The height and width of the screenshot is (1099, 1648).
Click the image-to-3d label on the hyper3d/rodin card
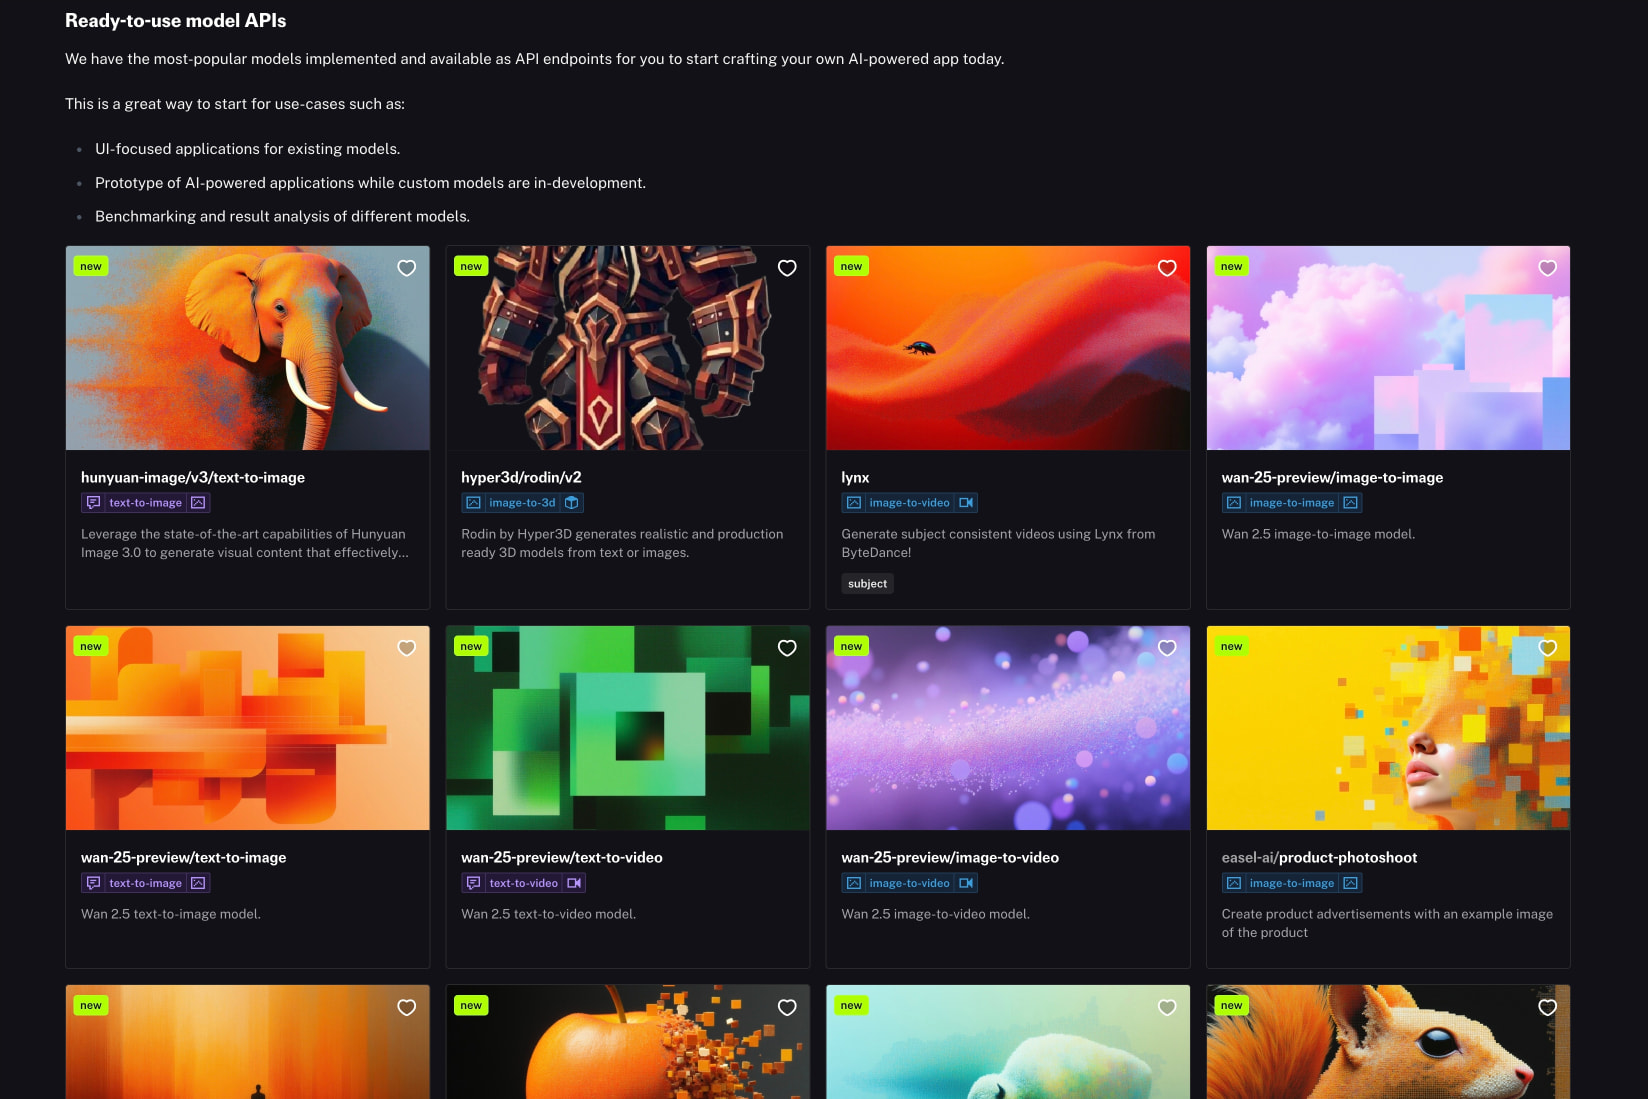coord(522,503)
